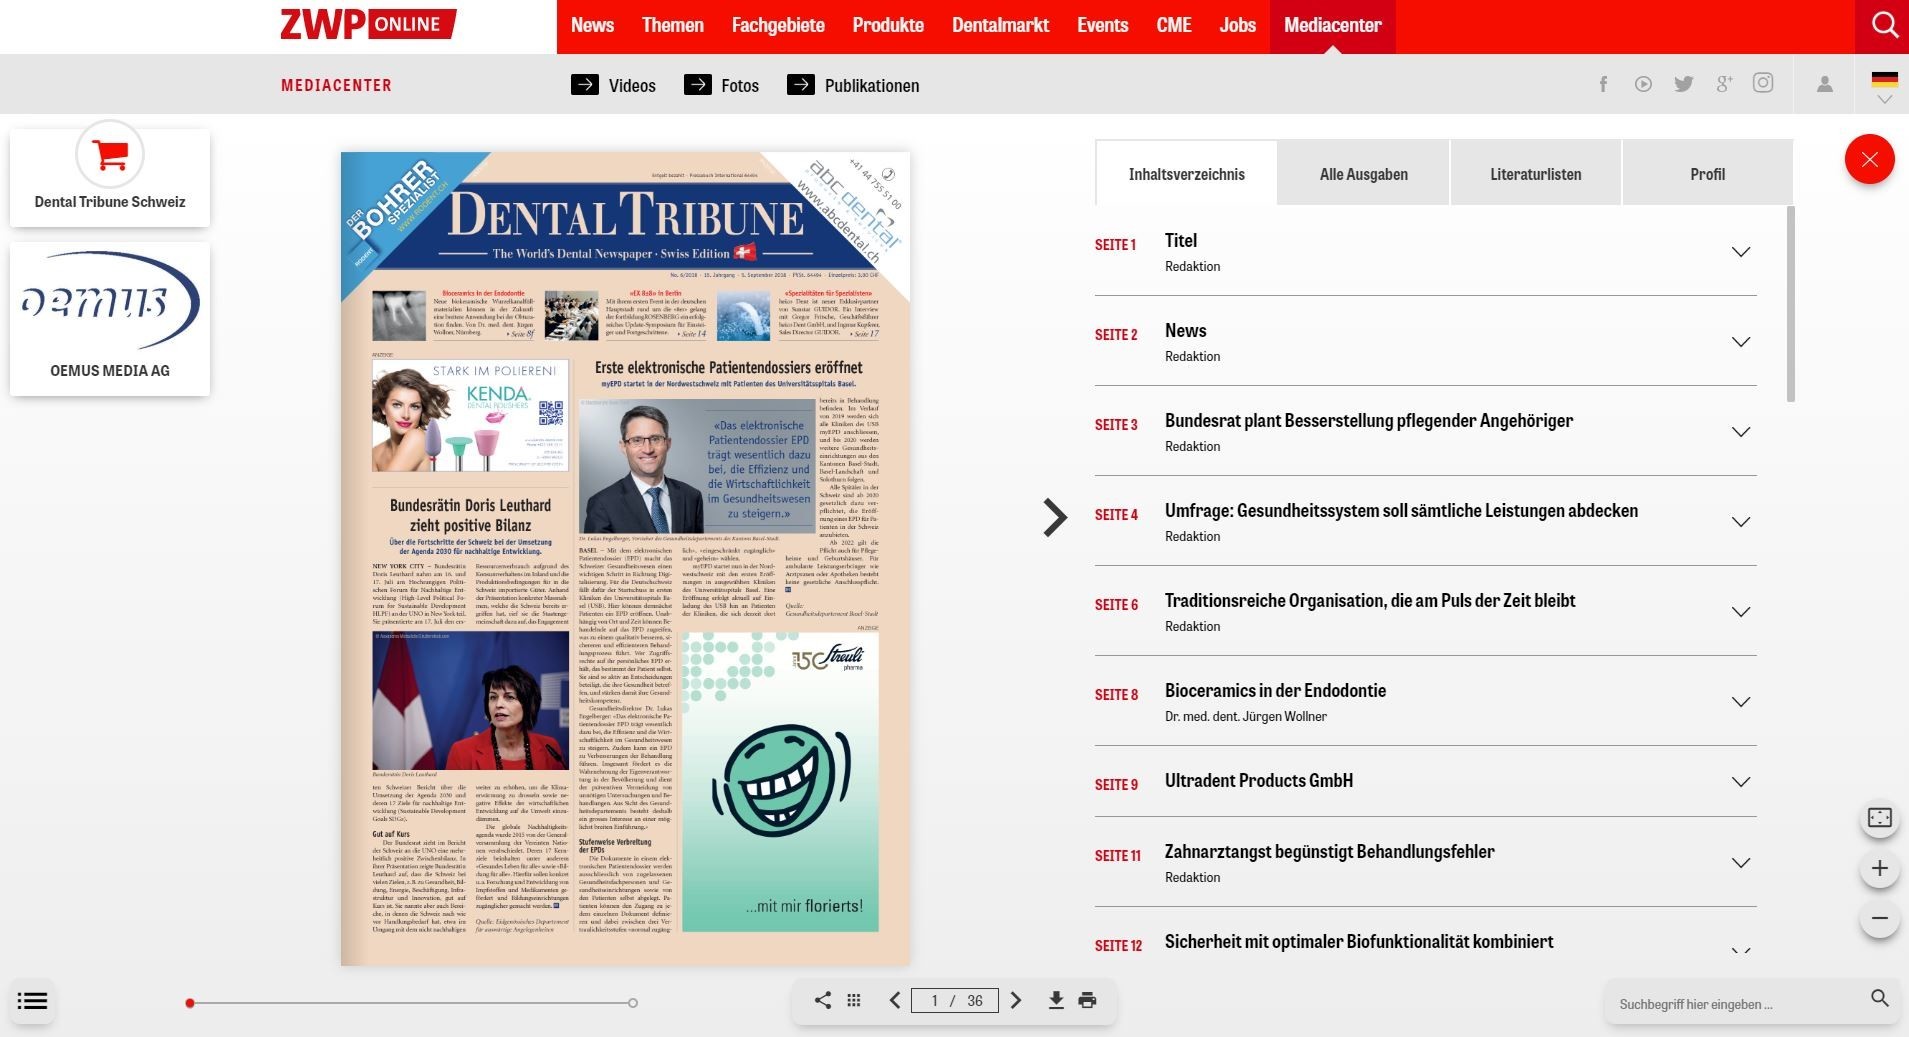
Task: Download the publication
Action: [1055, 1000]
